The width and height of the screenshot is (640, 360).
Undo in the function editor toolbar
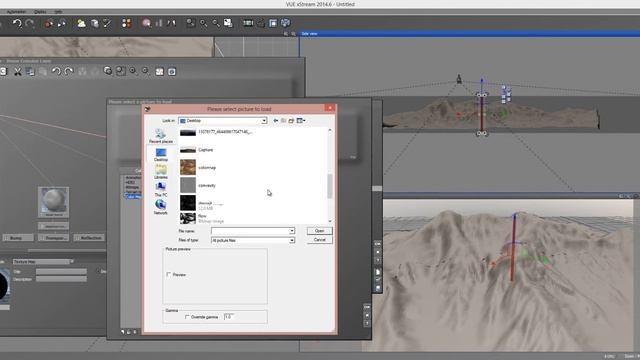click(x=56, y=71)
